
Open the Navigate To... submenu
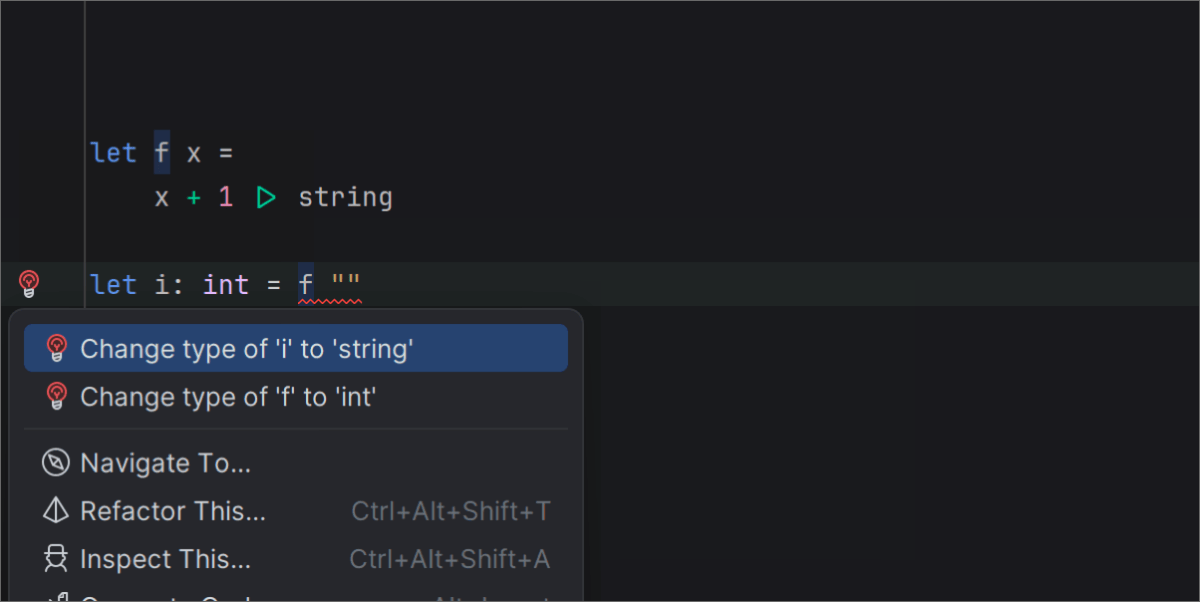[x=165, y=463]
